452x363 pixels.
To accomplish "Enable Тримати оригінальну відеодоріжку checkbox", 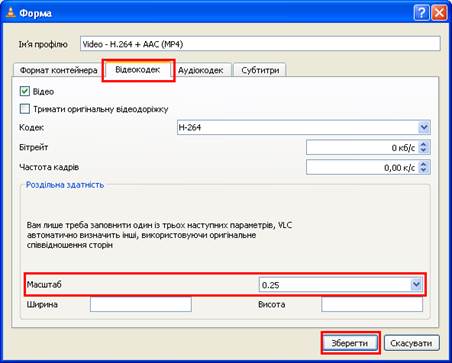I will coord(25,109).
